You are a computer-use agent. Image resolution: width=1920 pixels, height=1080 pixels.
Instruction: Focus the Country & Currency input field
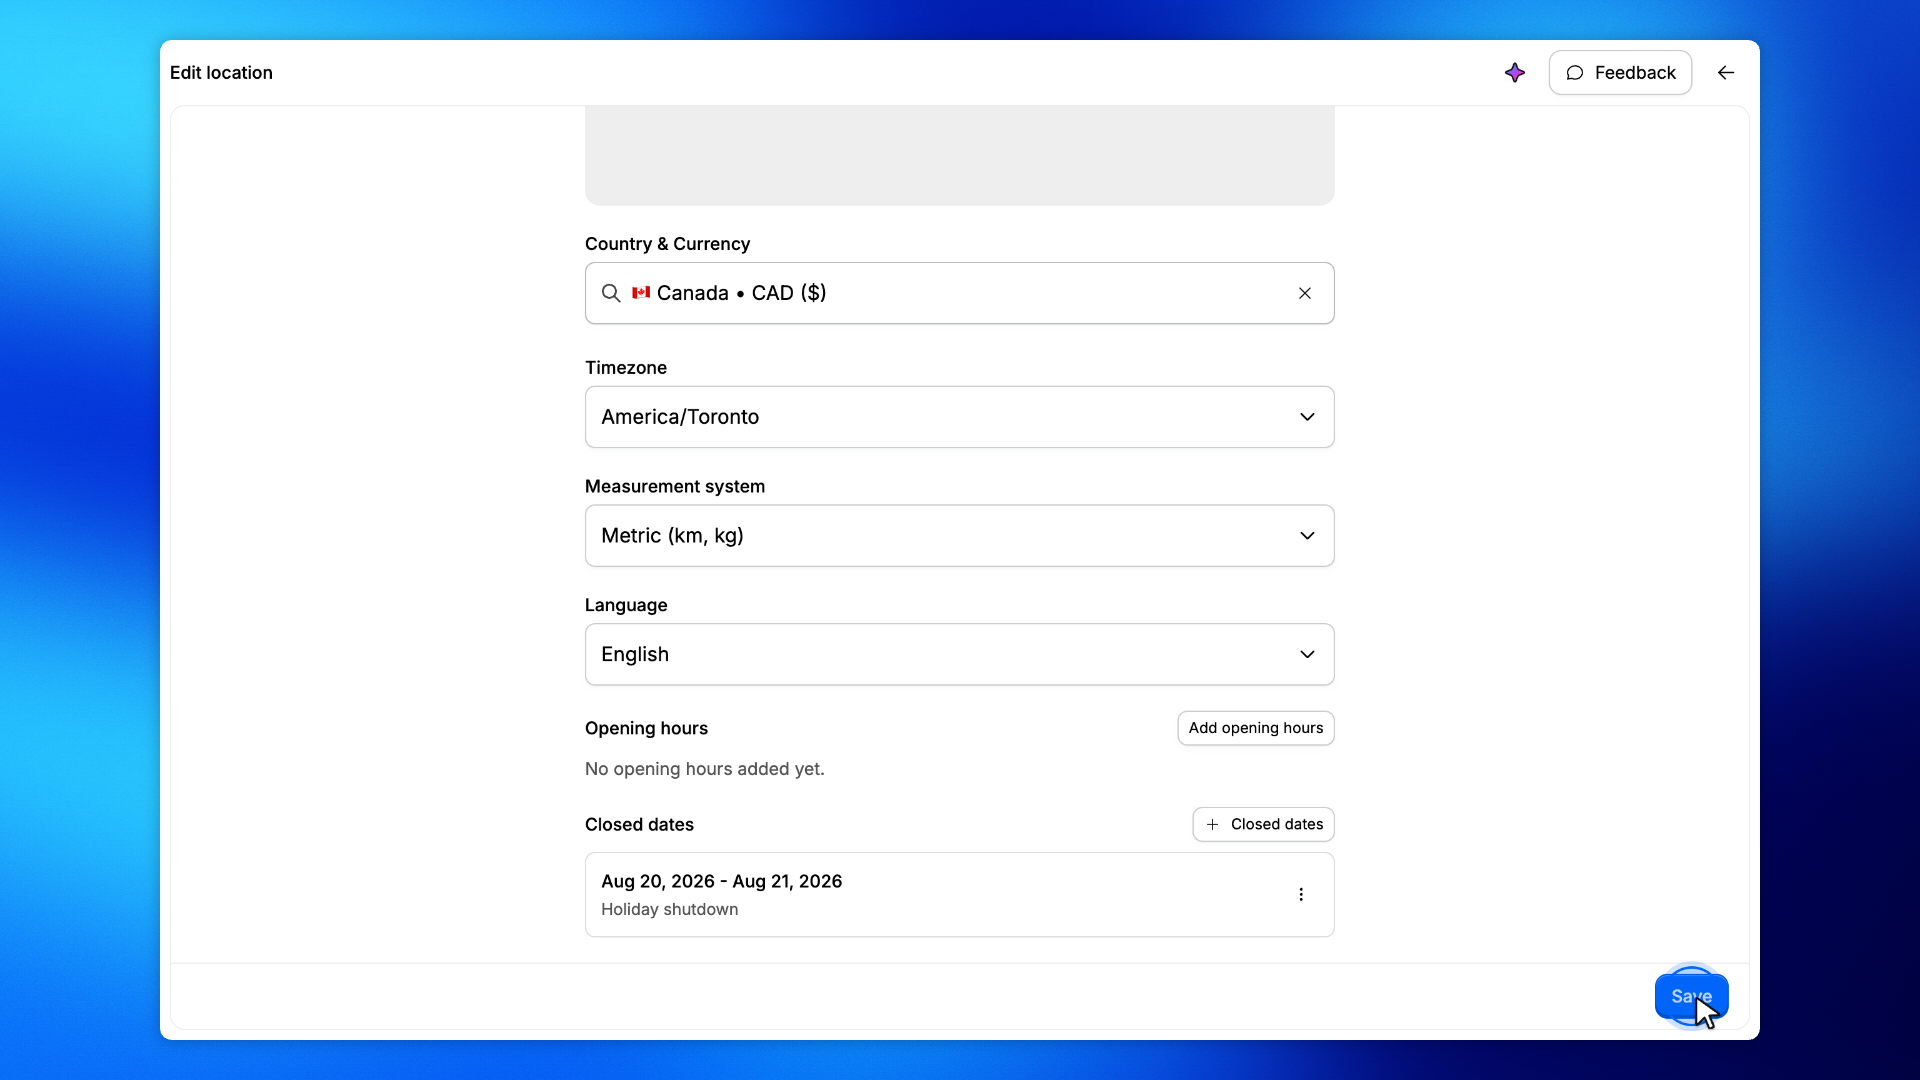[959, 293]
